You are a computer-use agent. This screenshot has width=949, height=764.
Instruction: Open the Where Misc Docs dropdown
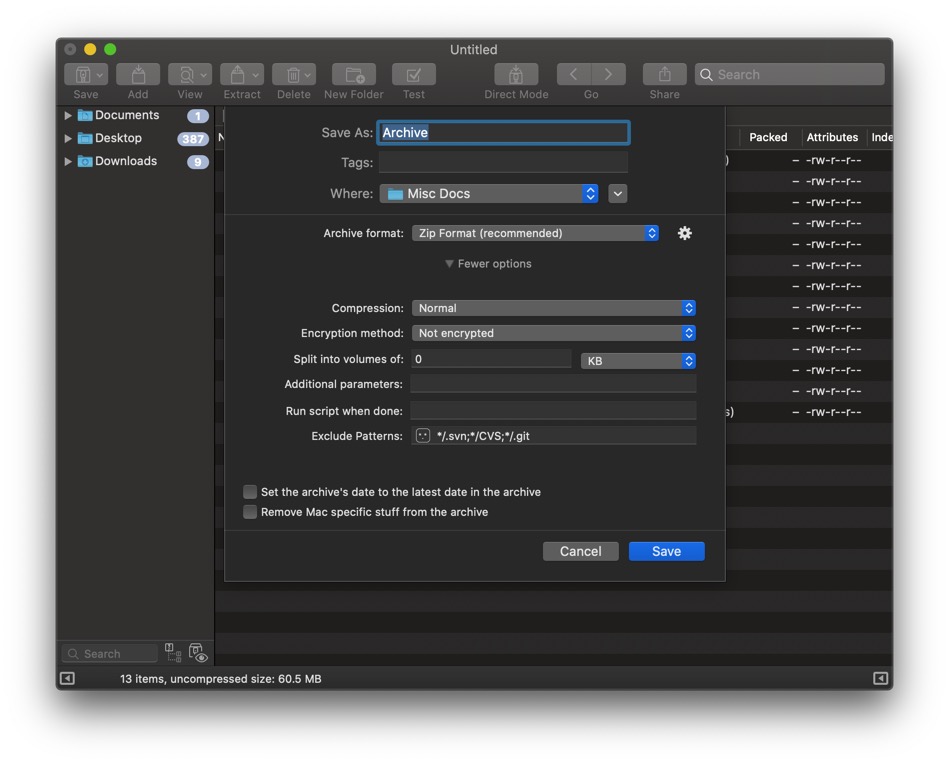point(489,194)
